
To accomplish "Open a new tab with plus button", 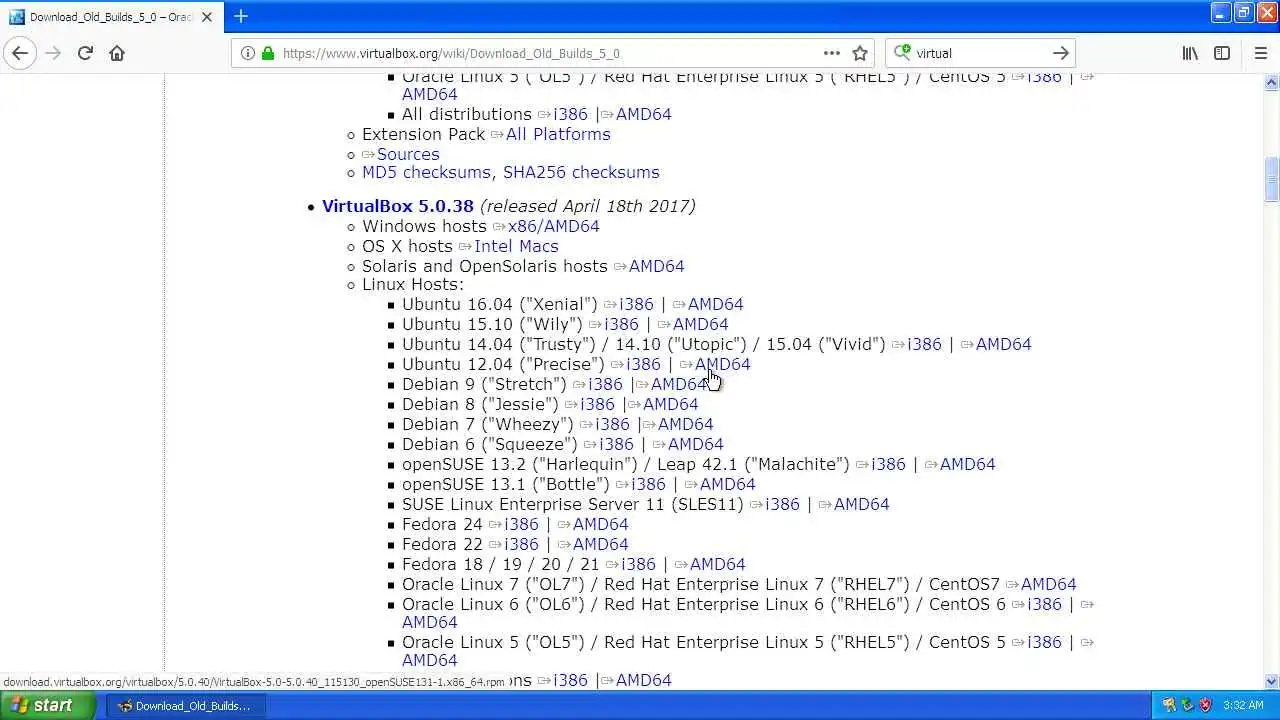I will [x=241, y=16].
